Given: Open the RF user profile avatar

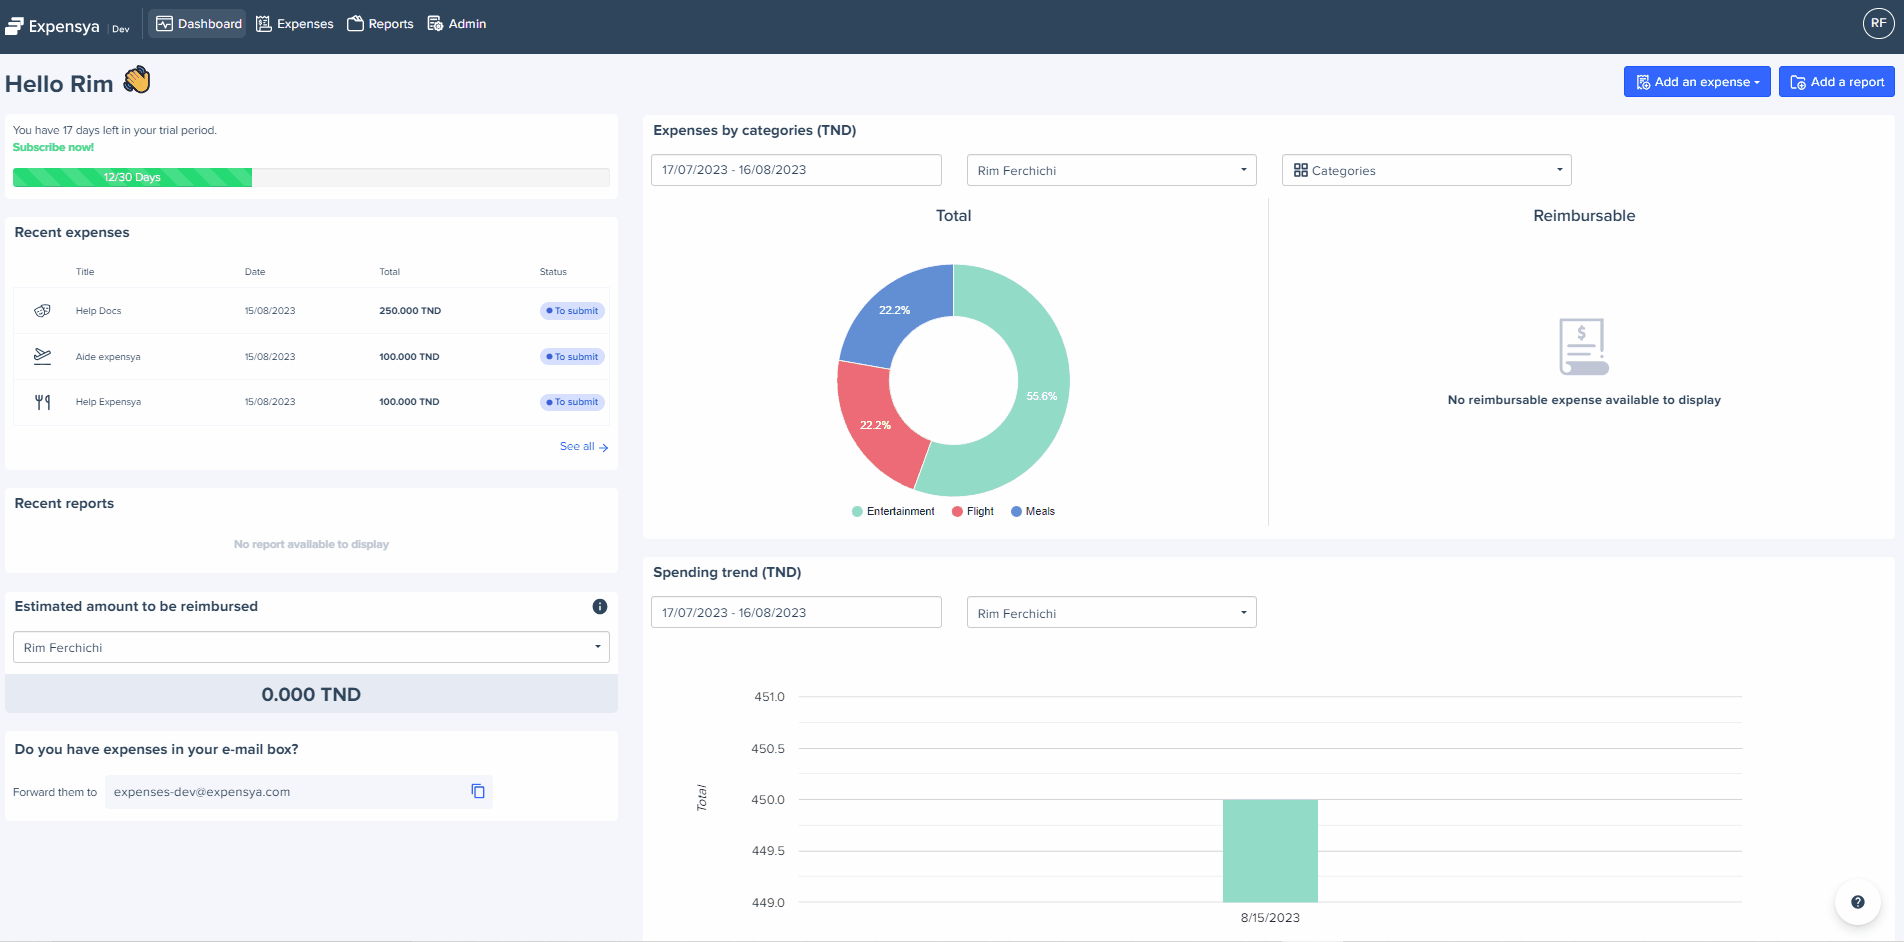Looking at the screenshot, I should click(x=1878, y=23).
